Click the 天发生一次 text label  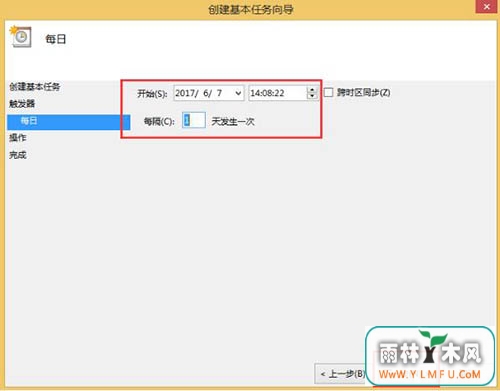point(233,121)
